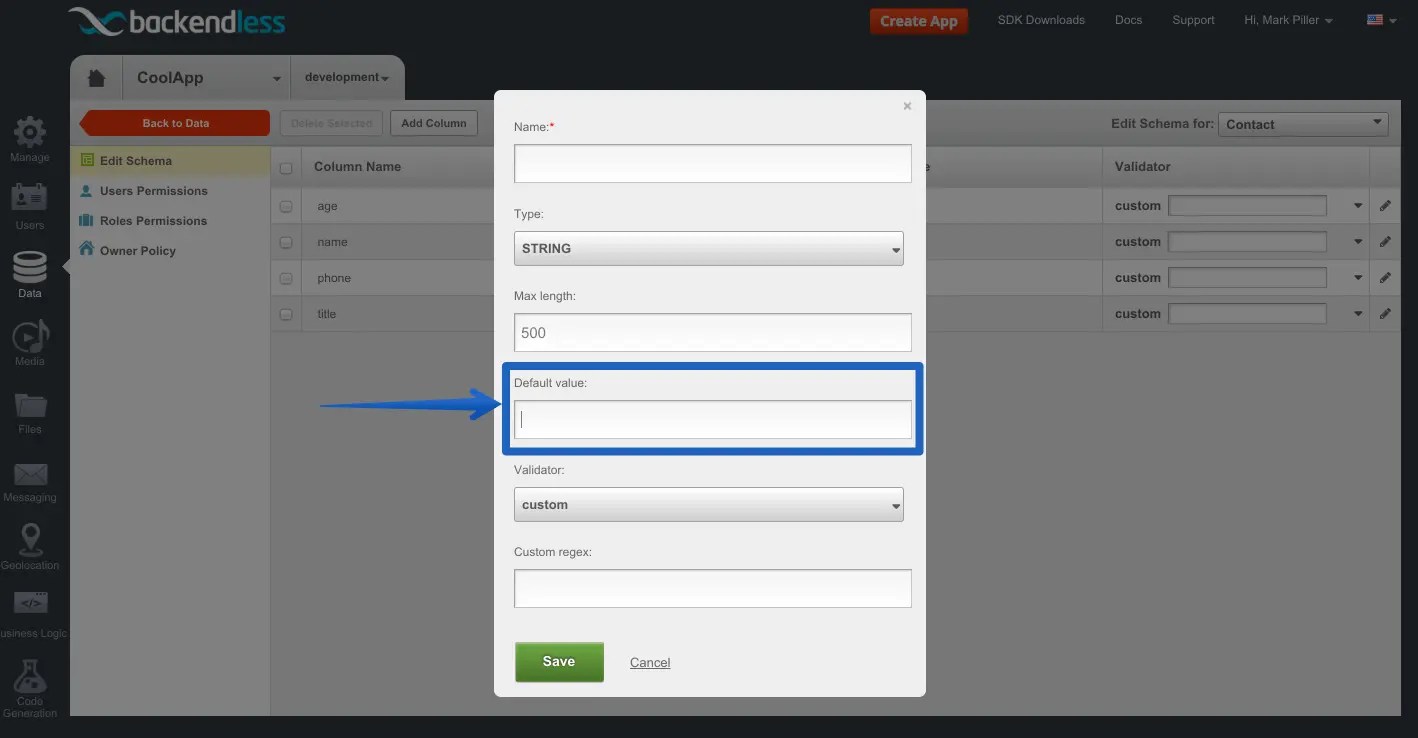Select the checkbox on the phone row

[x=286, y=277]
